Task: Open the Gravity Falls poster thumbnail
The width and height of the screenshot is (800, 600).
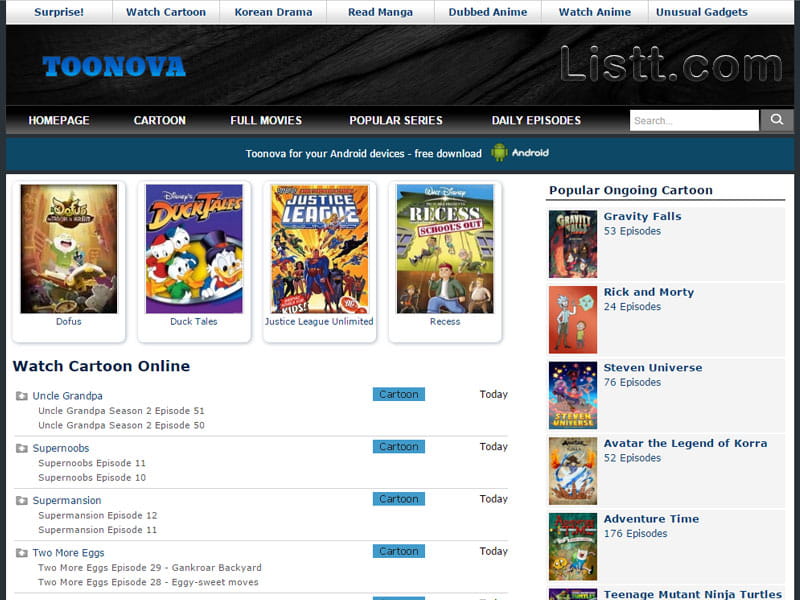Action: coord(572,244)
